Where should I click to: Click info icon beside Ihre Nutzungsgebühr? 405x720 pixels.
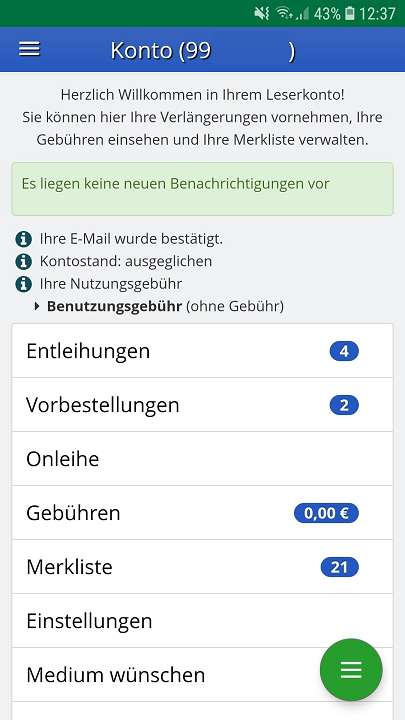pos(23,284)
